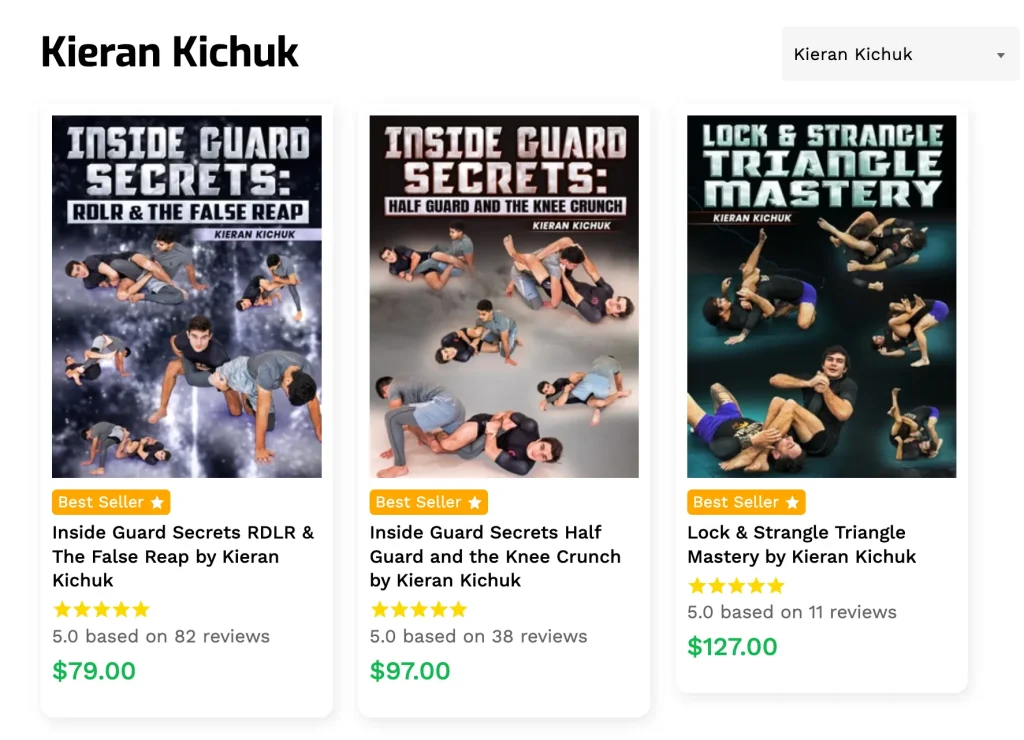This screenshot has height=740, width=1024.
Task: Click Best Seller badge on Triangle Mastery product
Action: 746,502
